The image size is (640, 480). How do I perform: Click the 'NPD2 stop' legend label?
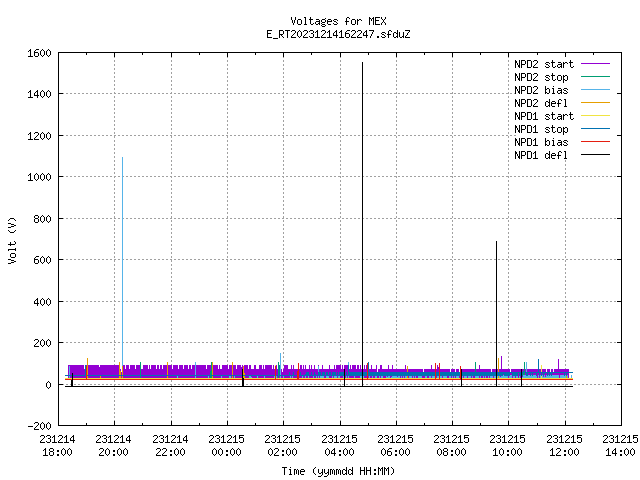541,77
